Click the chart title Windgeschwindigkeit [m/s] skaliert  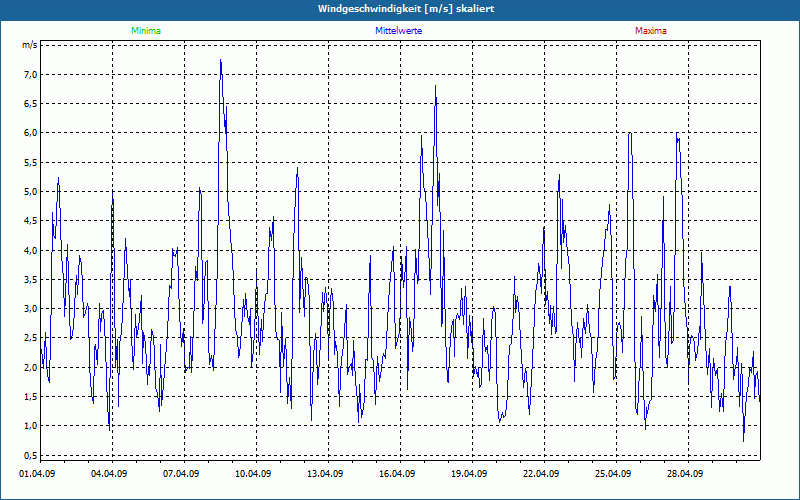click(x=406, y=9)
